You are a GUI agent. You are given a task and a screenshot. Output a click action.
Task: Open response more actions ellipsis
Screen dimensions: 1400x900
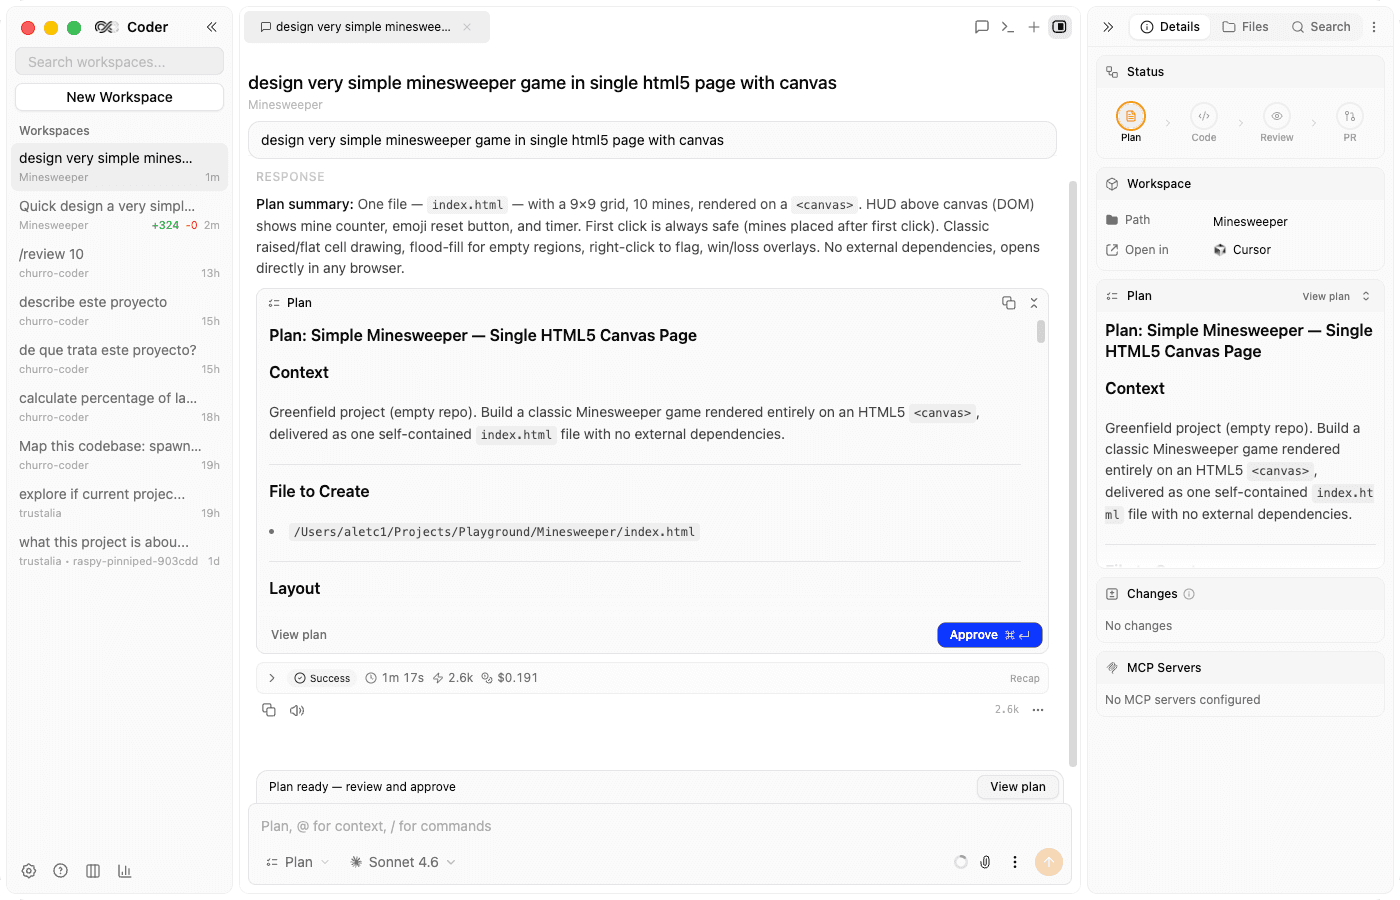[1038, 710]
